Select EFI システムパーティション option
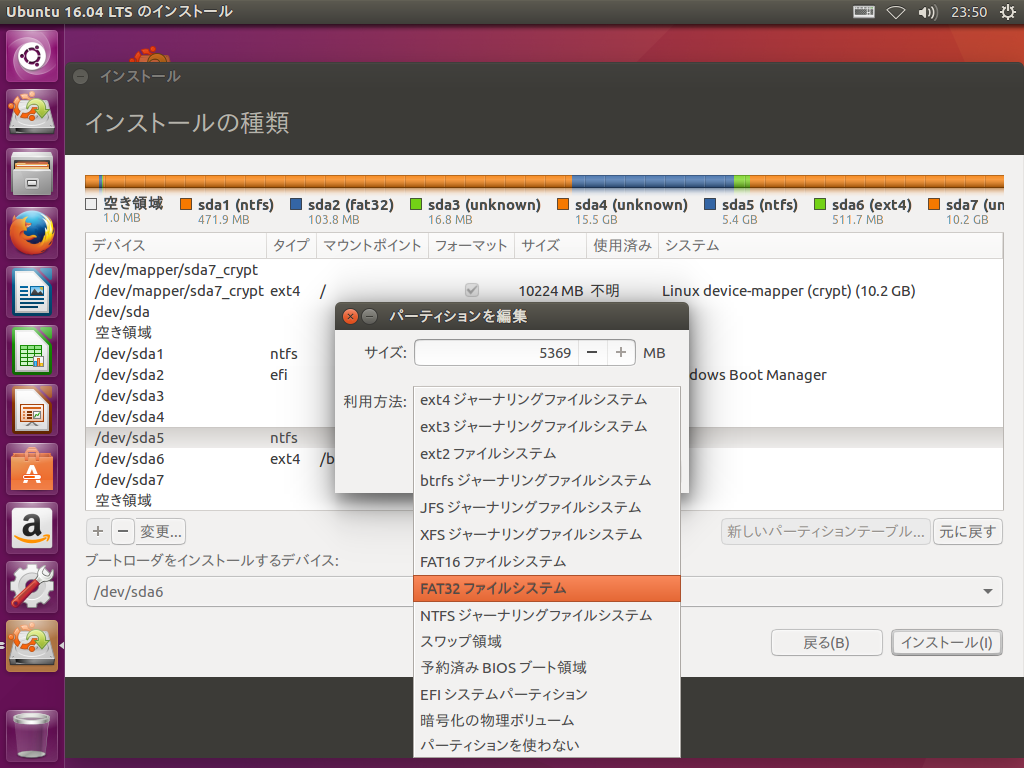This screenshot has width=1024, height=768. coord(547,694)
